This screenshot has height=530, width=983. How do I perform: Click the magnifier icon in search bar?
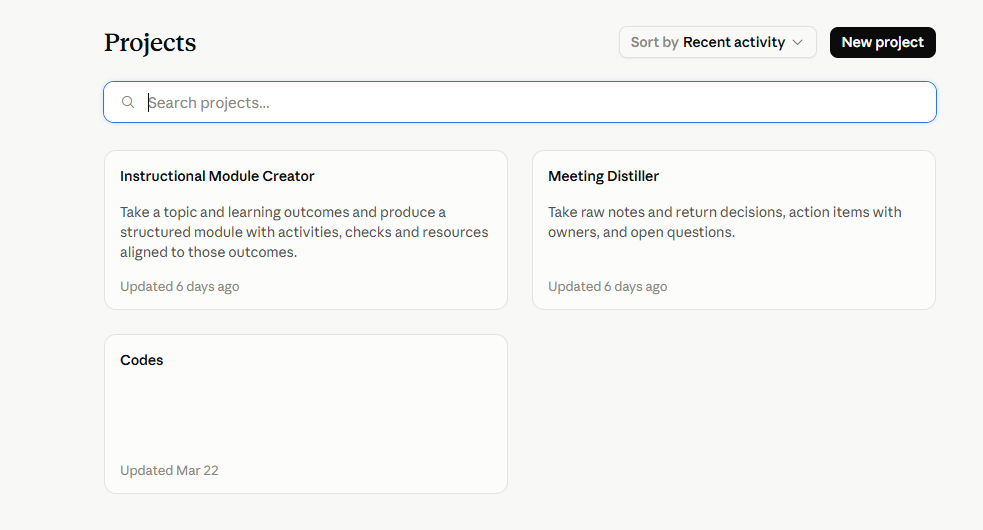[128, 102]
